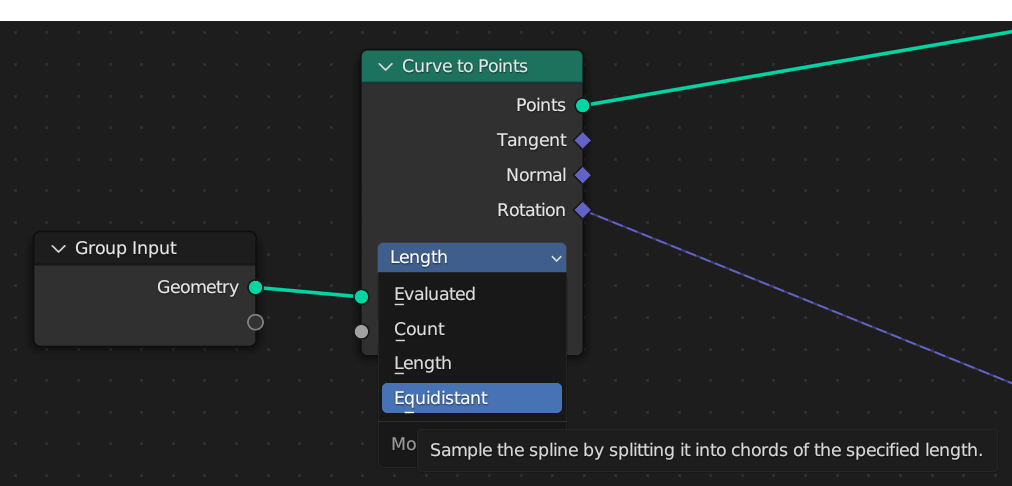Click the Geometry output socket on Group Input
Image resolution: width=1012 pixels, height=486 pixels.
pos(256,287)
